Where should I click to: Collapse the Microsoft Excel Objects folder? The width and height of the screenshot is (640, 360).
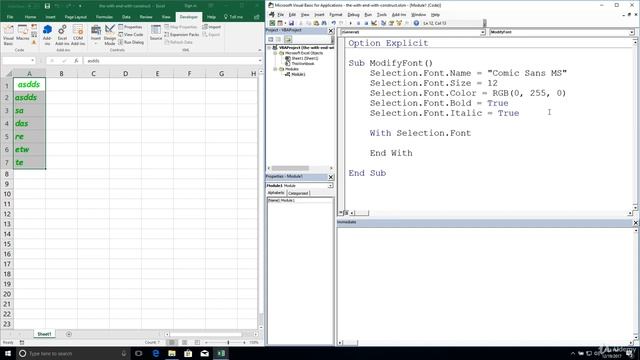[276, 53]
